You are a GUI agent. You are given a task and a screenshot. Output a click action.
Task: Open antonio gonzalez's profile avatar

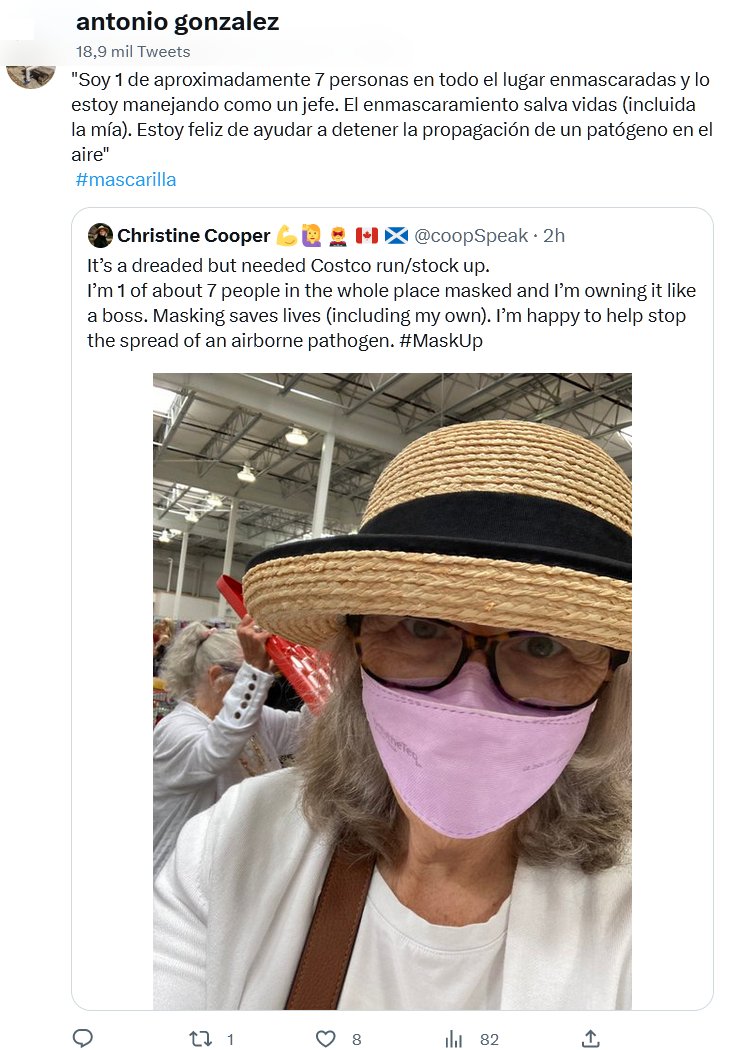click(x=31, y=73)
